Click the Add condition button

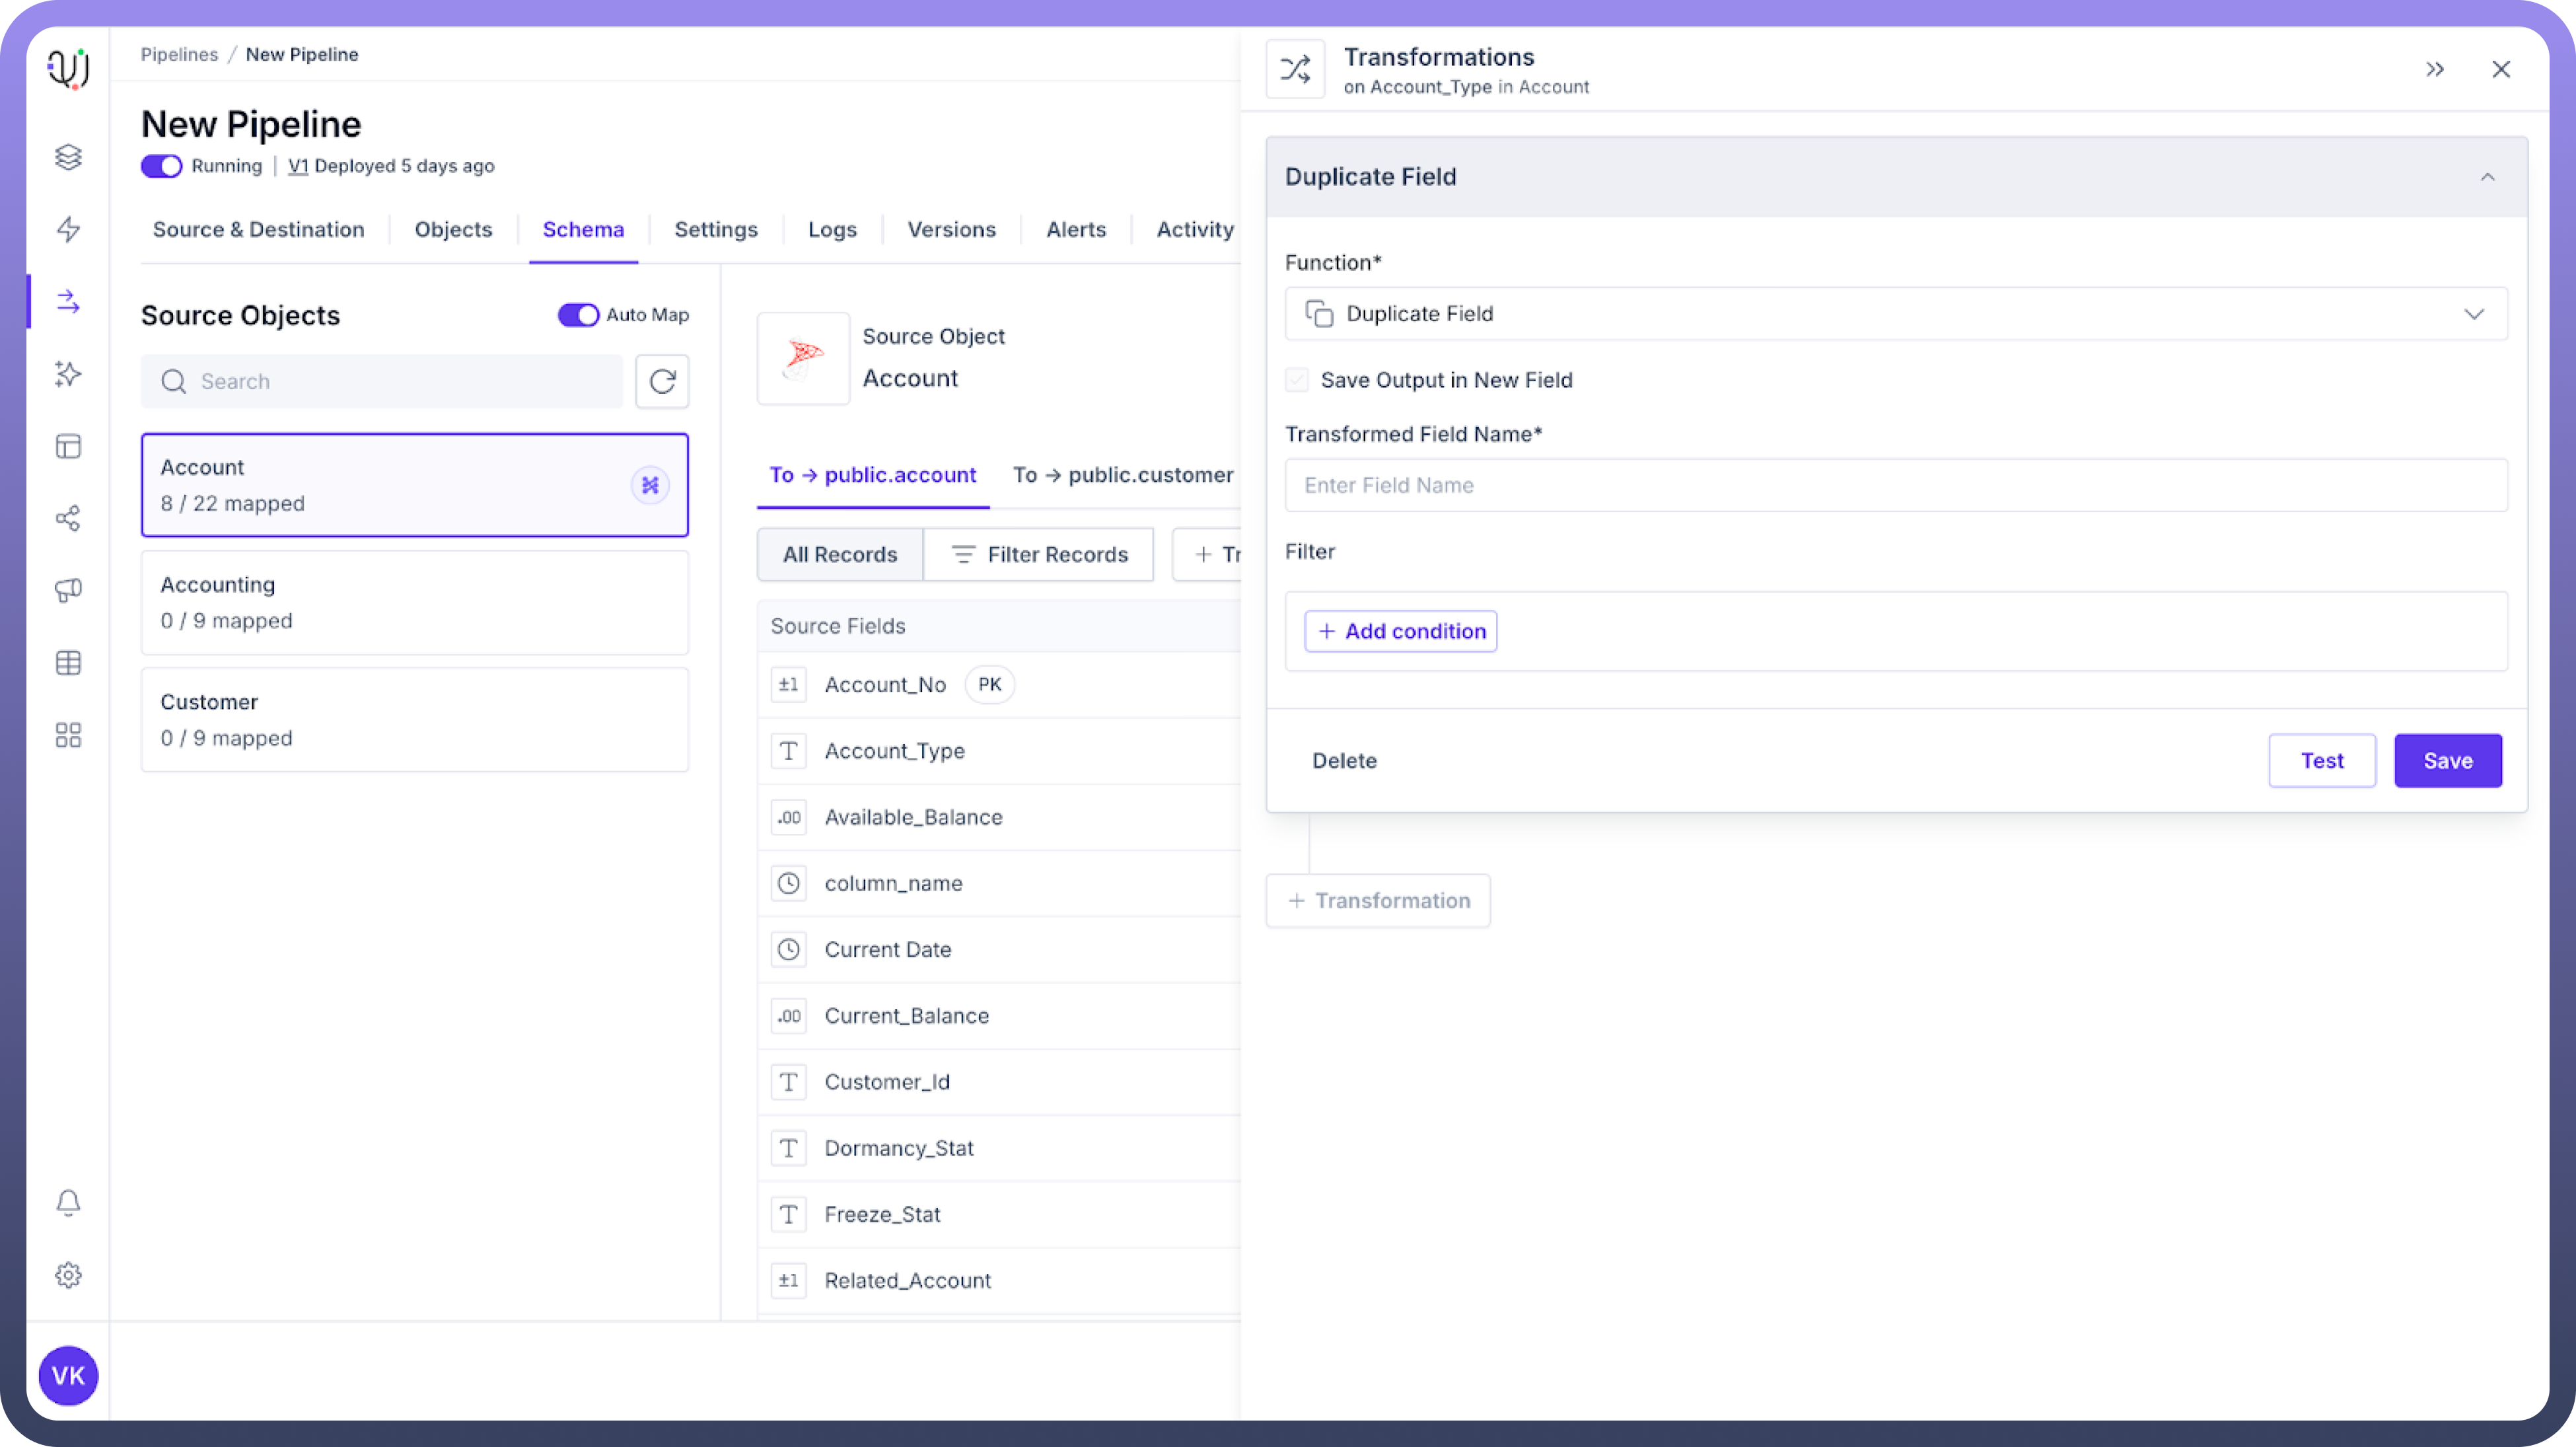point(1400,631)
